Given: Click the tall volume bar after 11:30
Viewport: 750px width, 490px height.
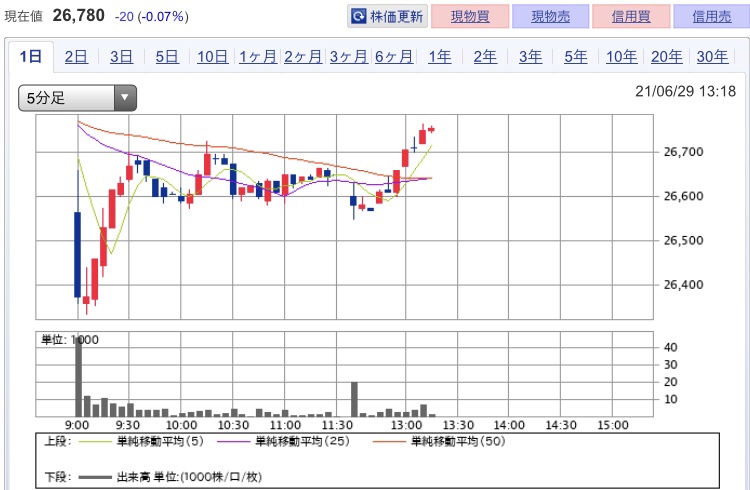Looking at the screenshot, I should (354, 399).
